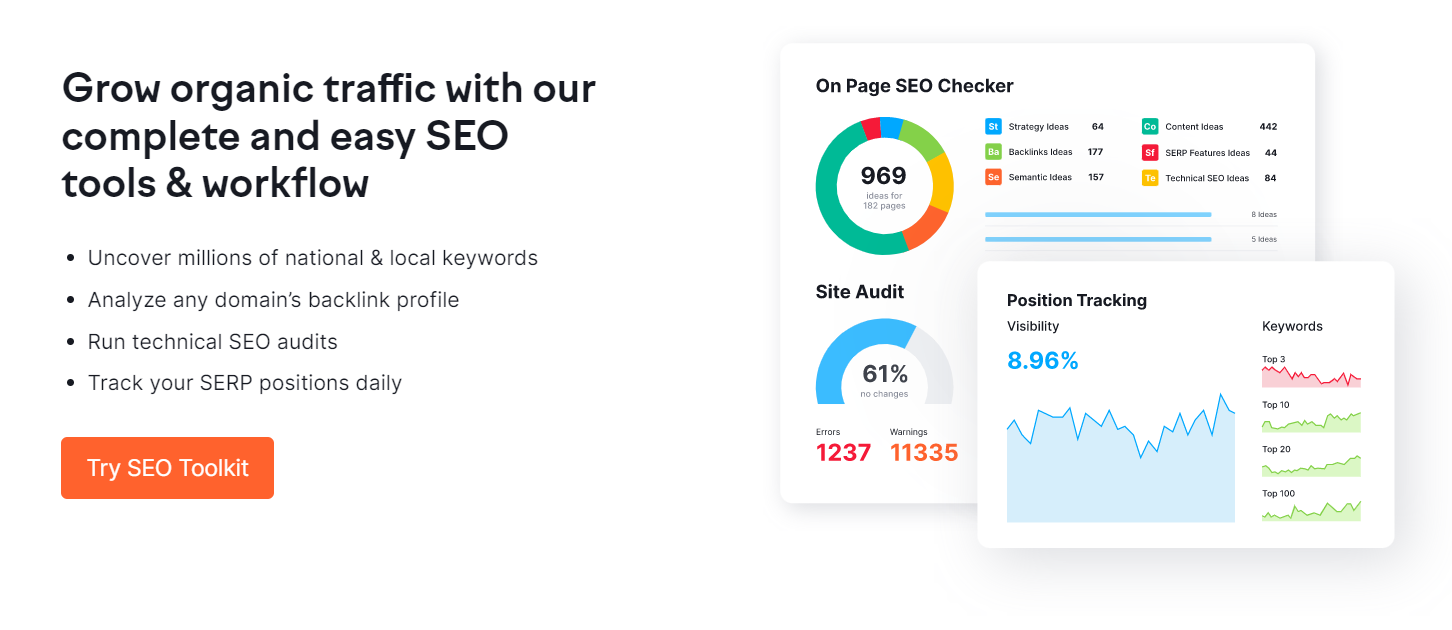This screenshot has height=630, width=1452.
Task: Click the blue Visibility area chart
Action: [x=1120, y=475]
